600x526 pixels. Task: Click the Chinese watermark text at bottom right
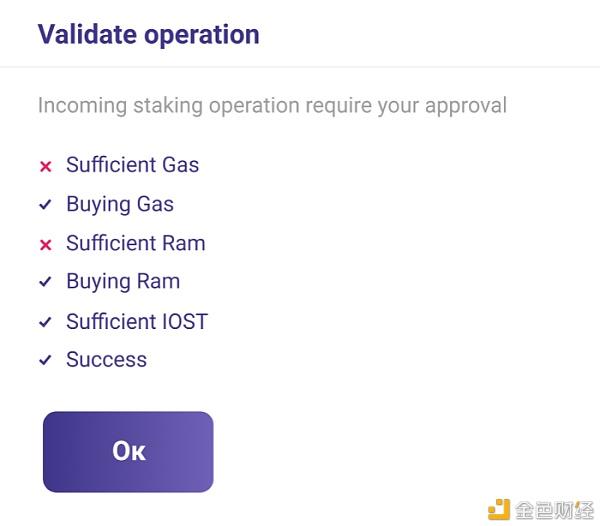[554, 508]
